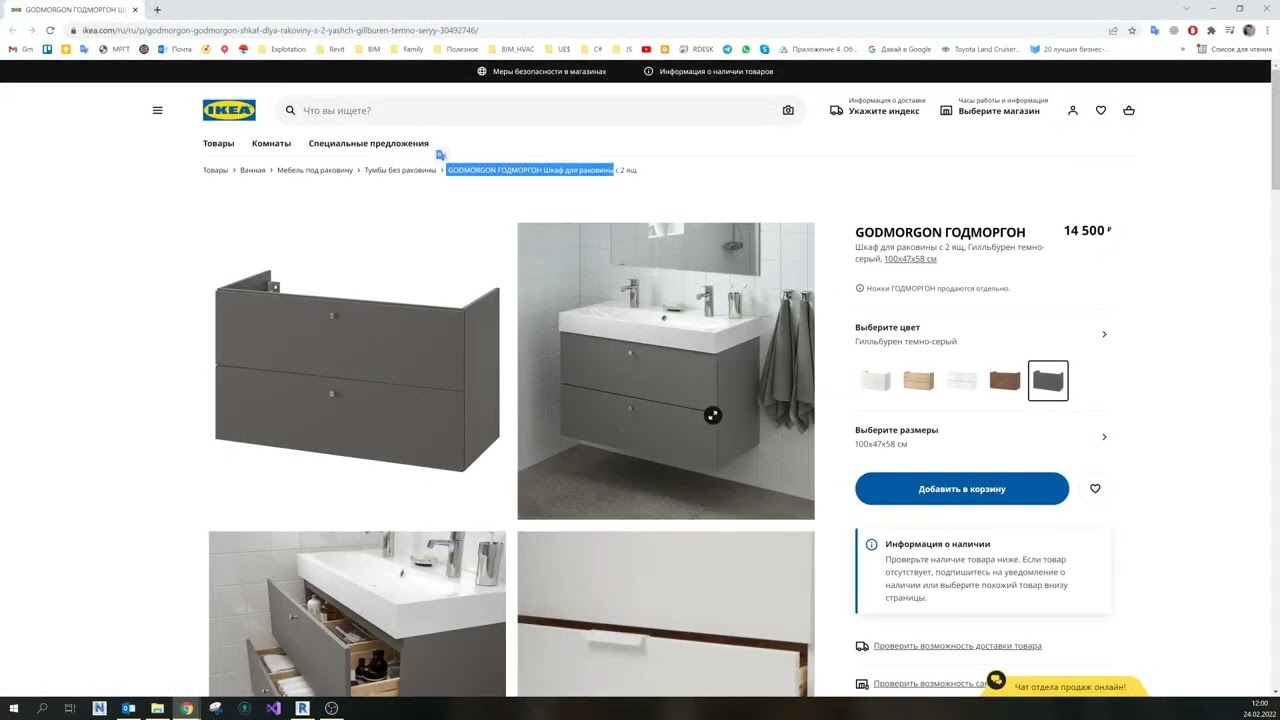Add product to favorites with heart button
This screenshot has width=1280, height=720.
point(1095,488)
